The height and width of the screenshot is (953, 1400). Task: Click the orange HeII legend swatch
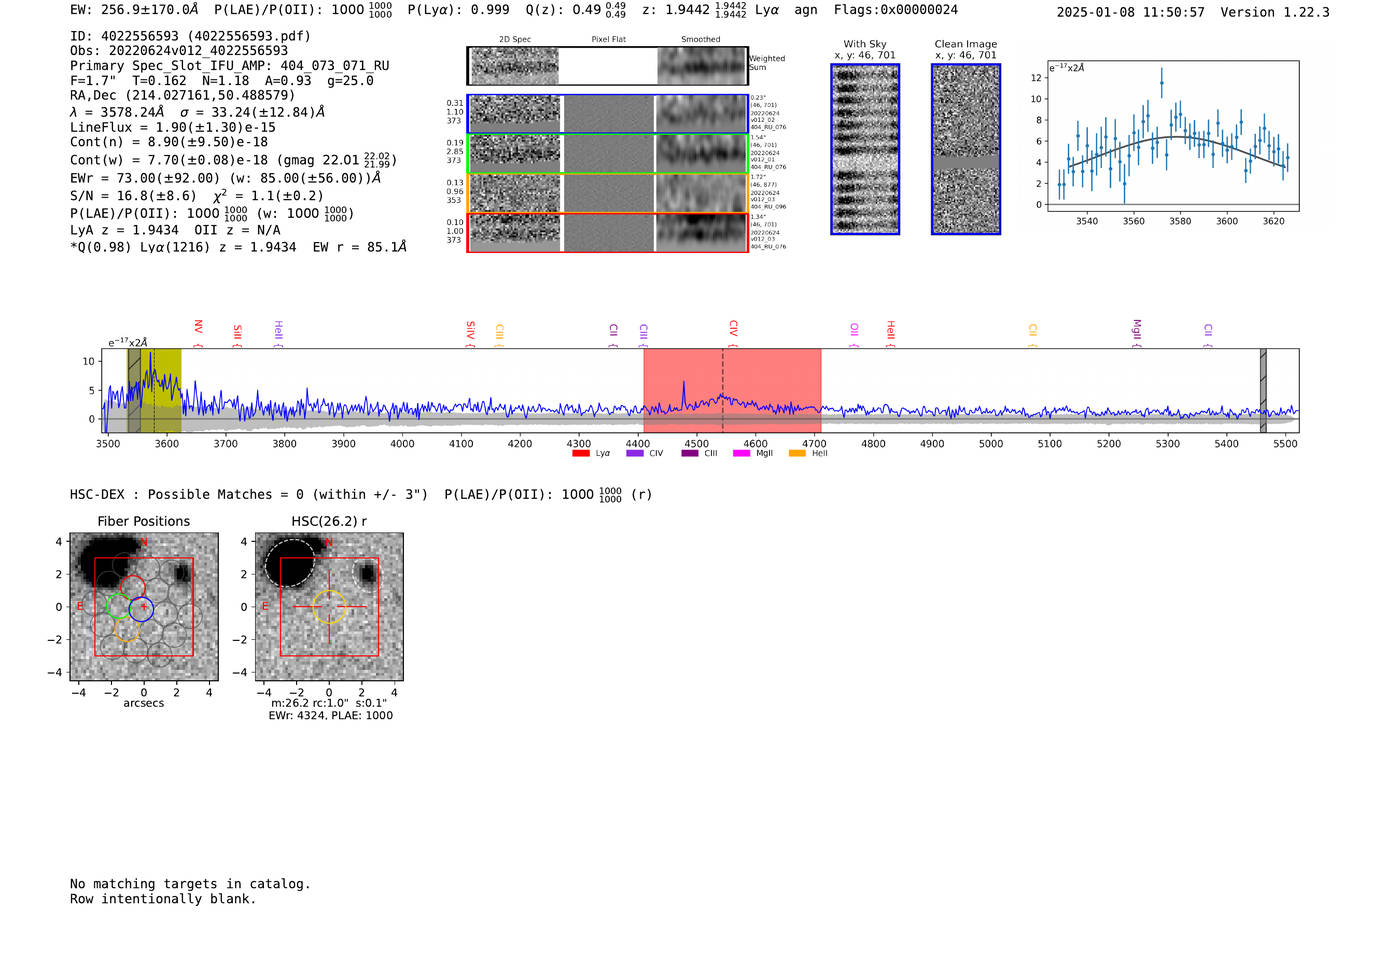click(x=797, y=454)
